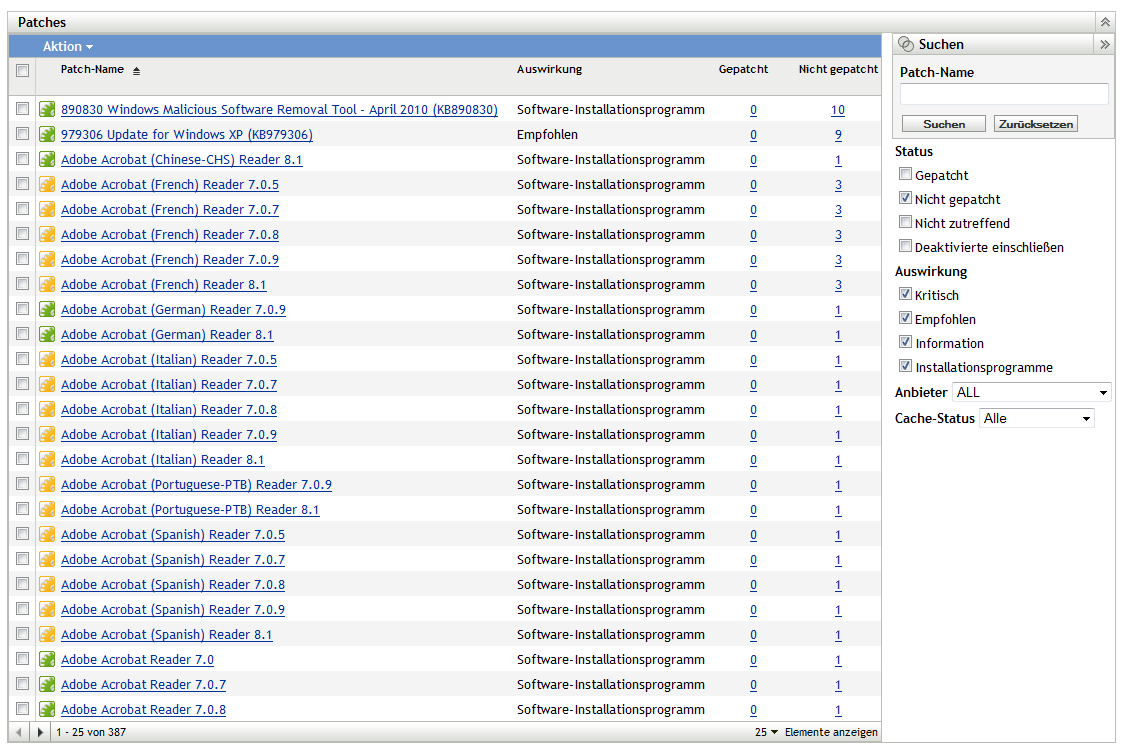Open the Aktion dropdown menu
1124x754 pixels.
click(67, 47)
